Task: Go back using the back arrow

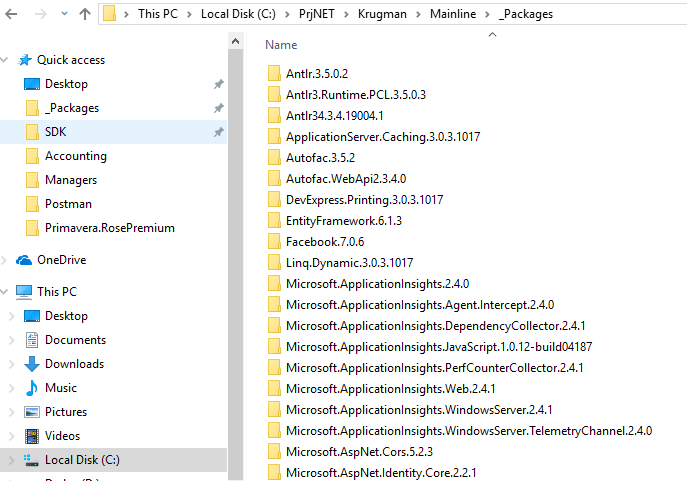Action: pos(11,14)
